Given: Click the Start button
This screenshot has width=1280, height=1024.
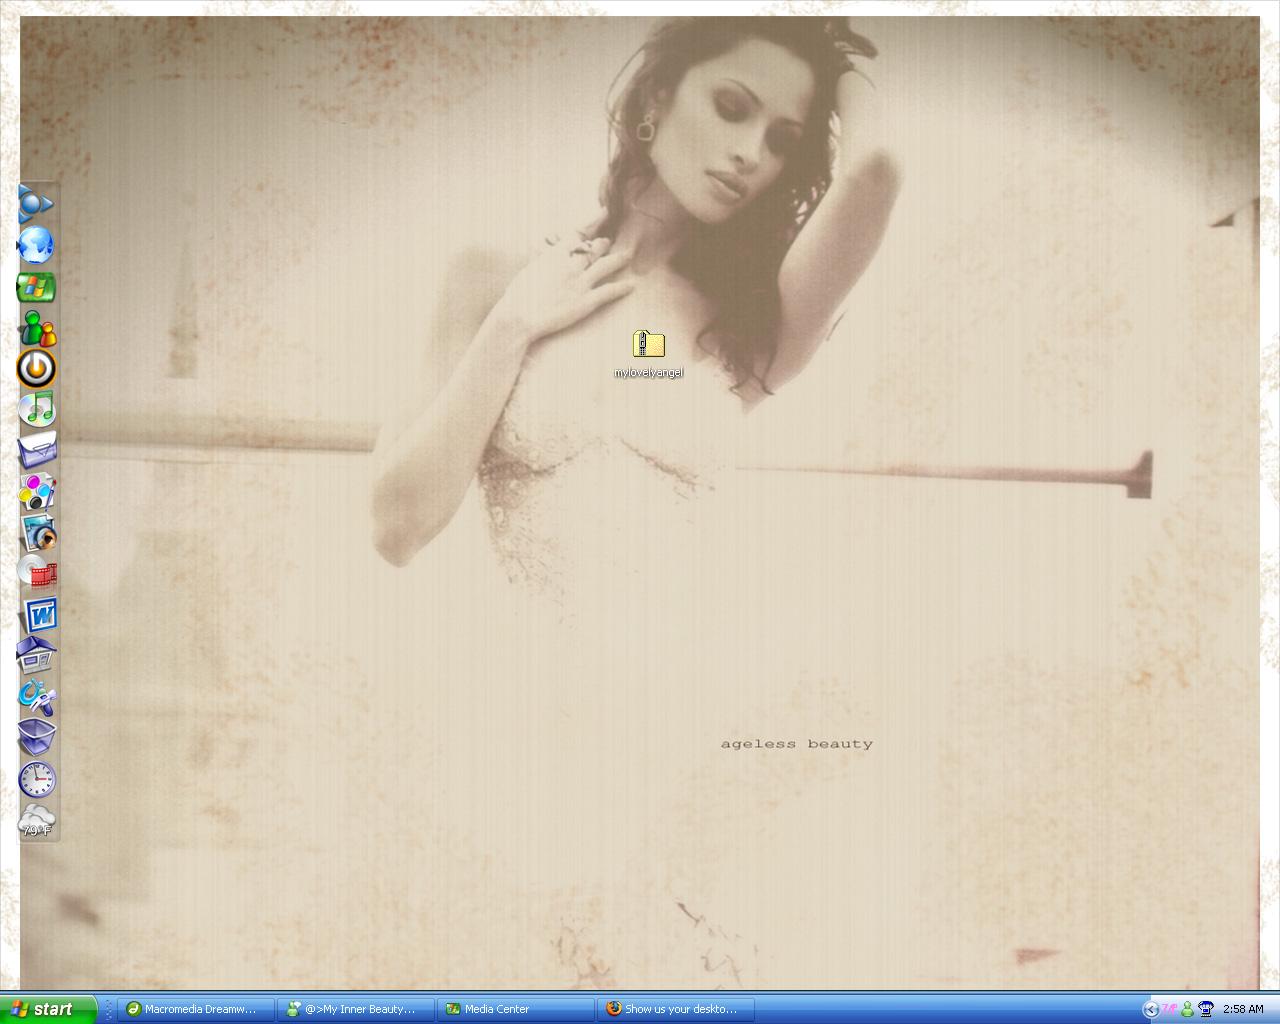Looking at the screenshot, I should (46, 1009).
